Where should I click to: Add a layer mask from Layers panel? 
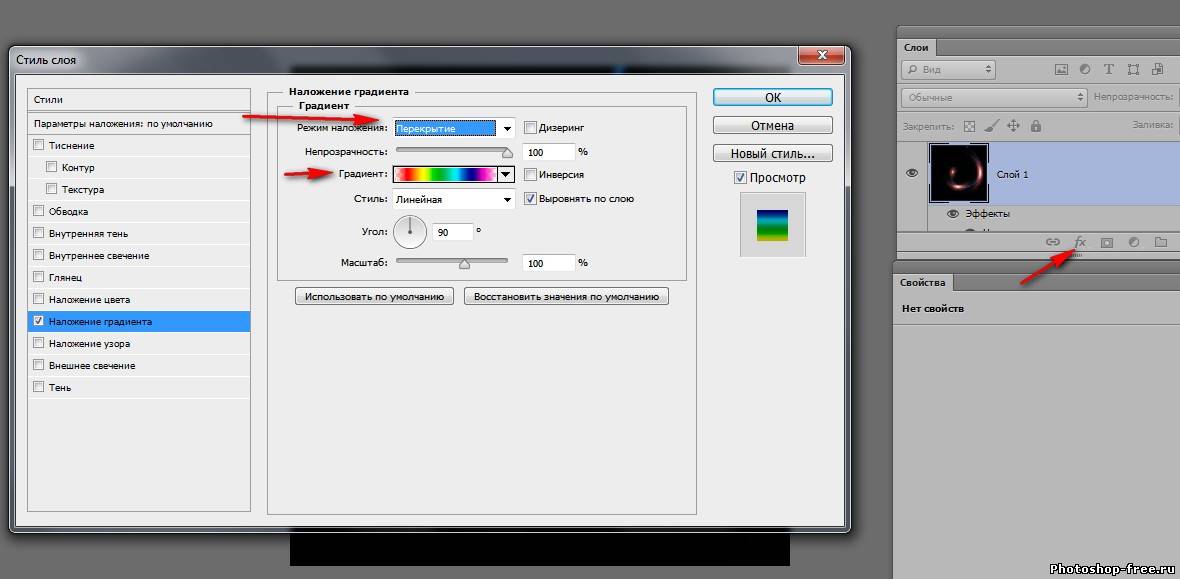point(1107,242)
